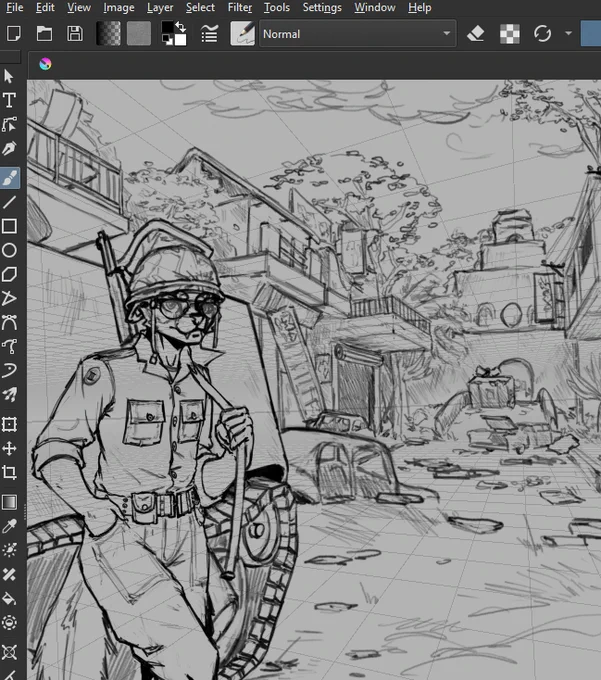This screenshot has height=680, width=601.
Task: Swap foreground and background colors
Action: pyautogui.click(x=180, y=27)
